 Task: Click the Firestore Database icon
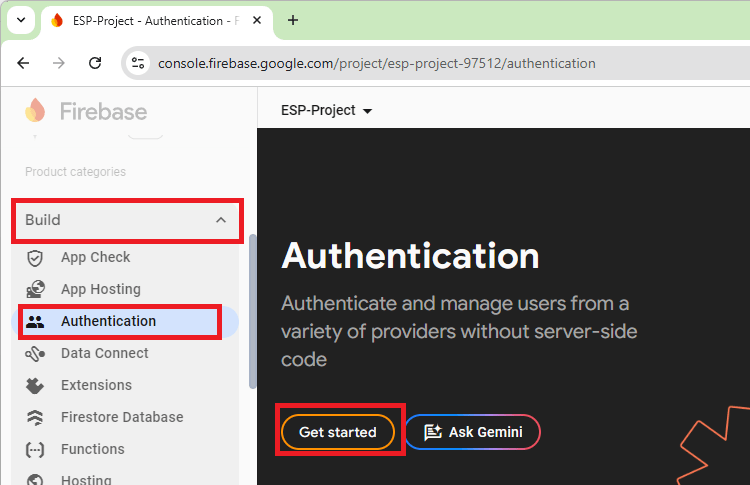36,417
